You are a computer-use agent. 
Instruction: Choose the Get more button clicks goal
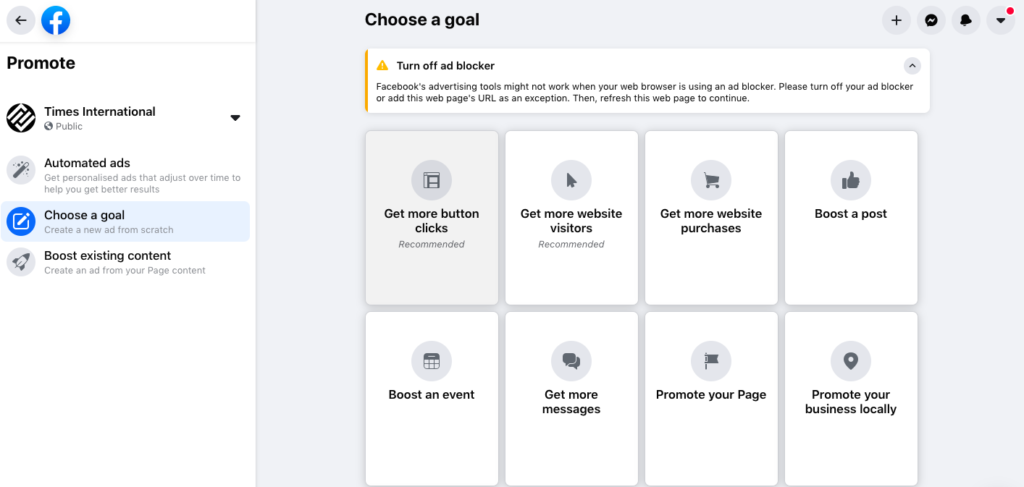432,217
